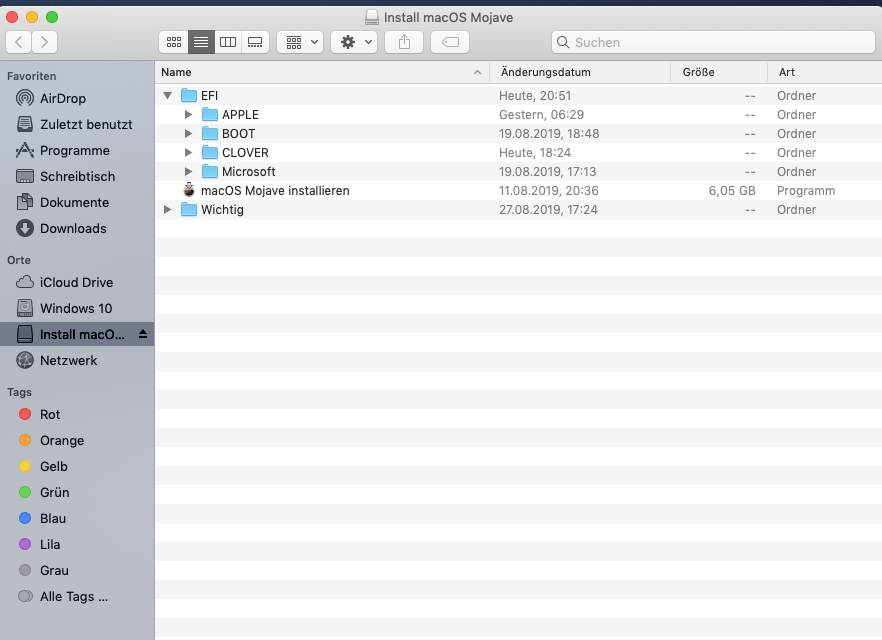Screen dimensions: 882x640
Task: Click the 6,05 GB size value
Action: (x=732, y=191)
